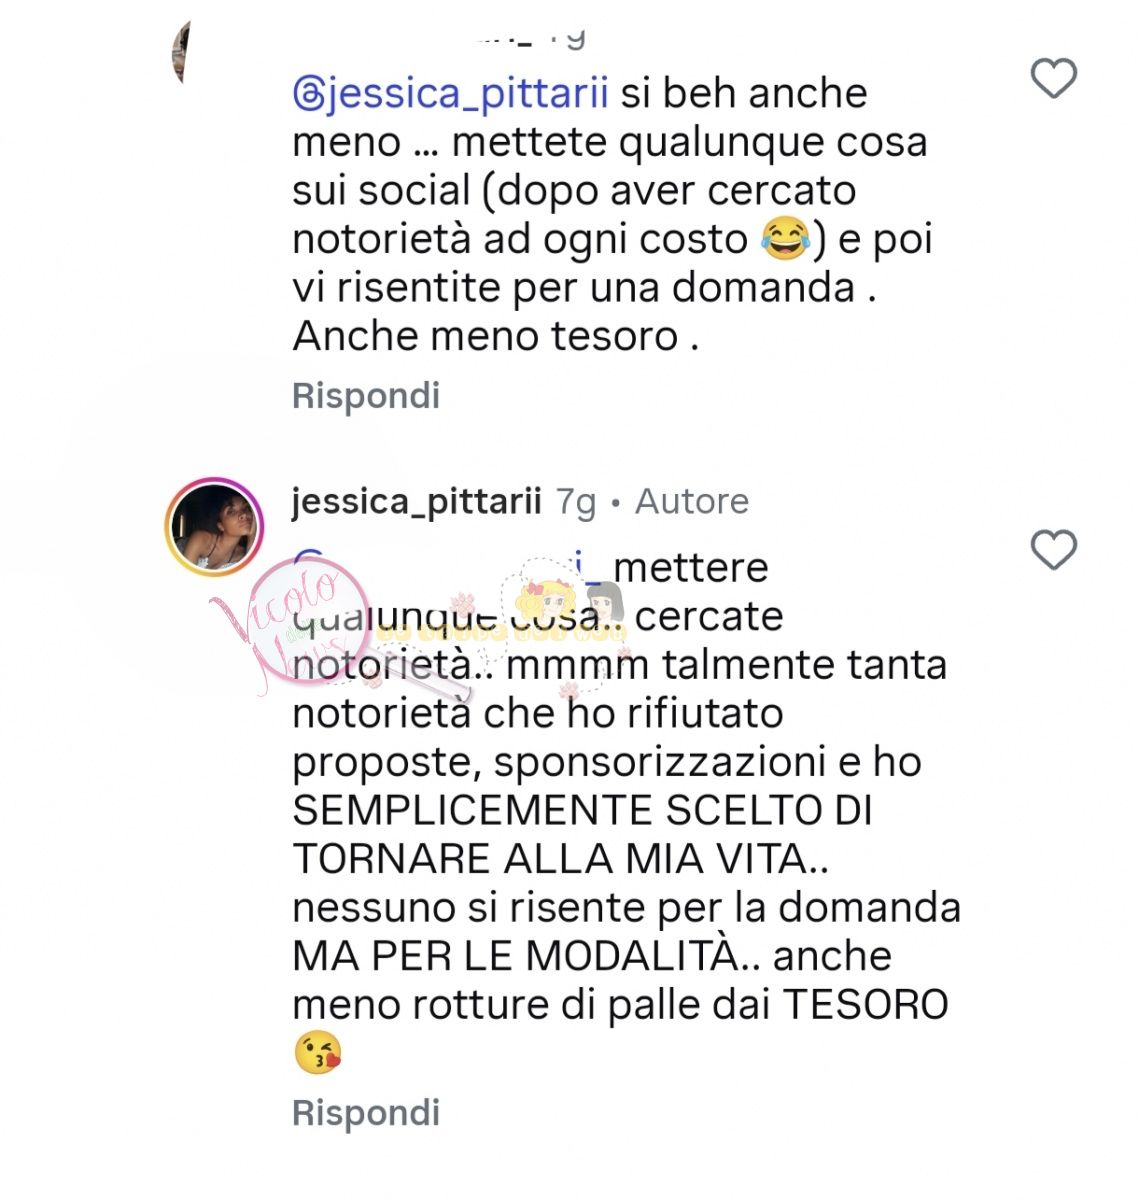Open jessica_pittarii's profile picture
Image resolution: width=1139 pixels, height=1200 pixels.
214,526
